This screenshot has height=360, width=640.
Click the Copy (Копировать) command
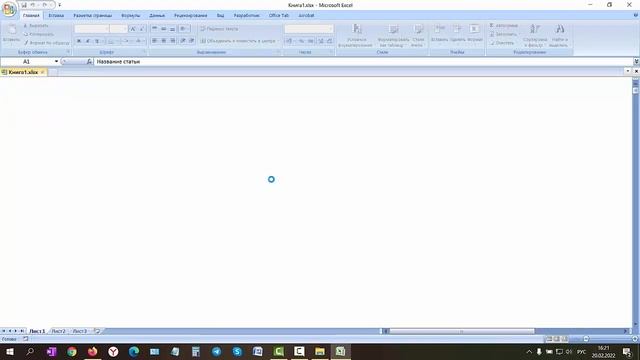[39, 34]
